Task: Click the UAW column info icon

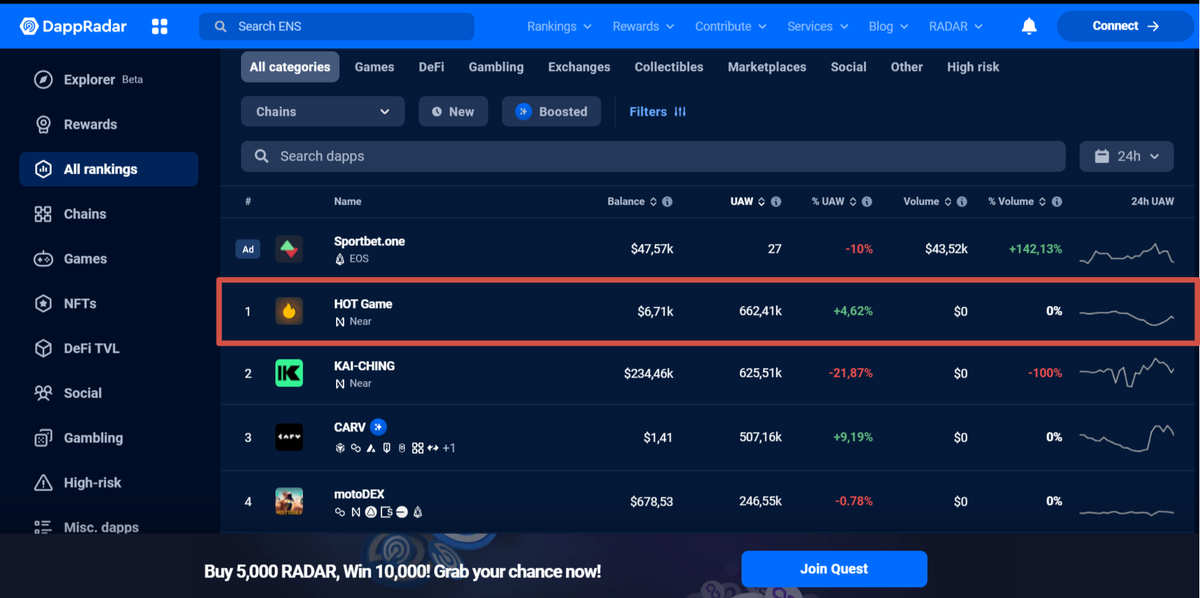Action: point(775,201)
